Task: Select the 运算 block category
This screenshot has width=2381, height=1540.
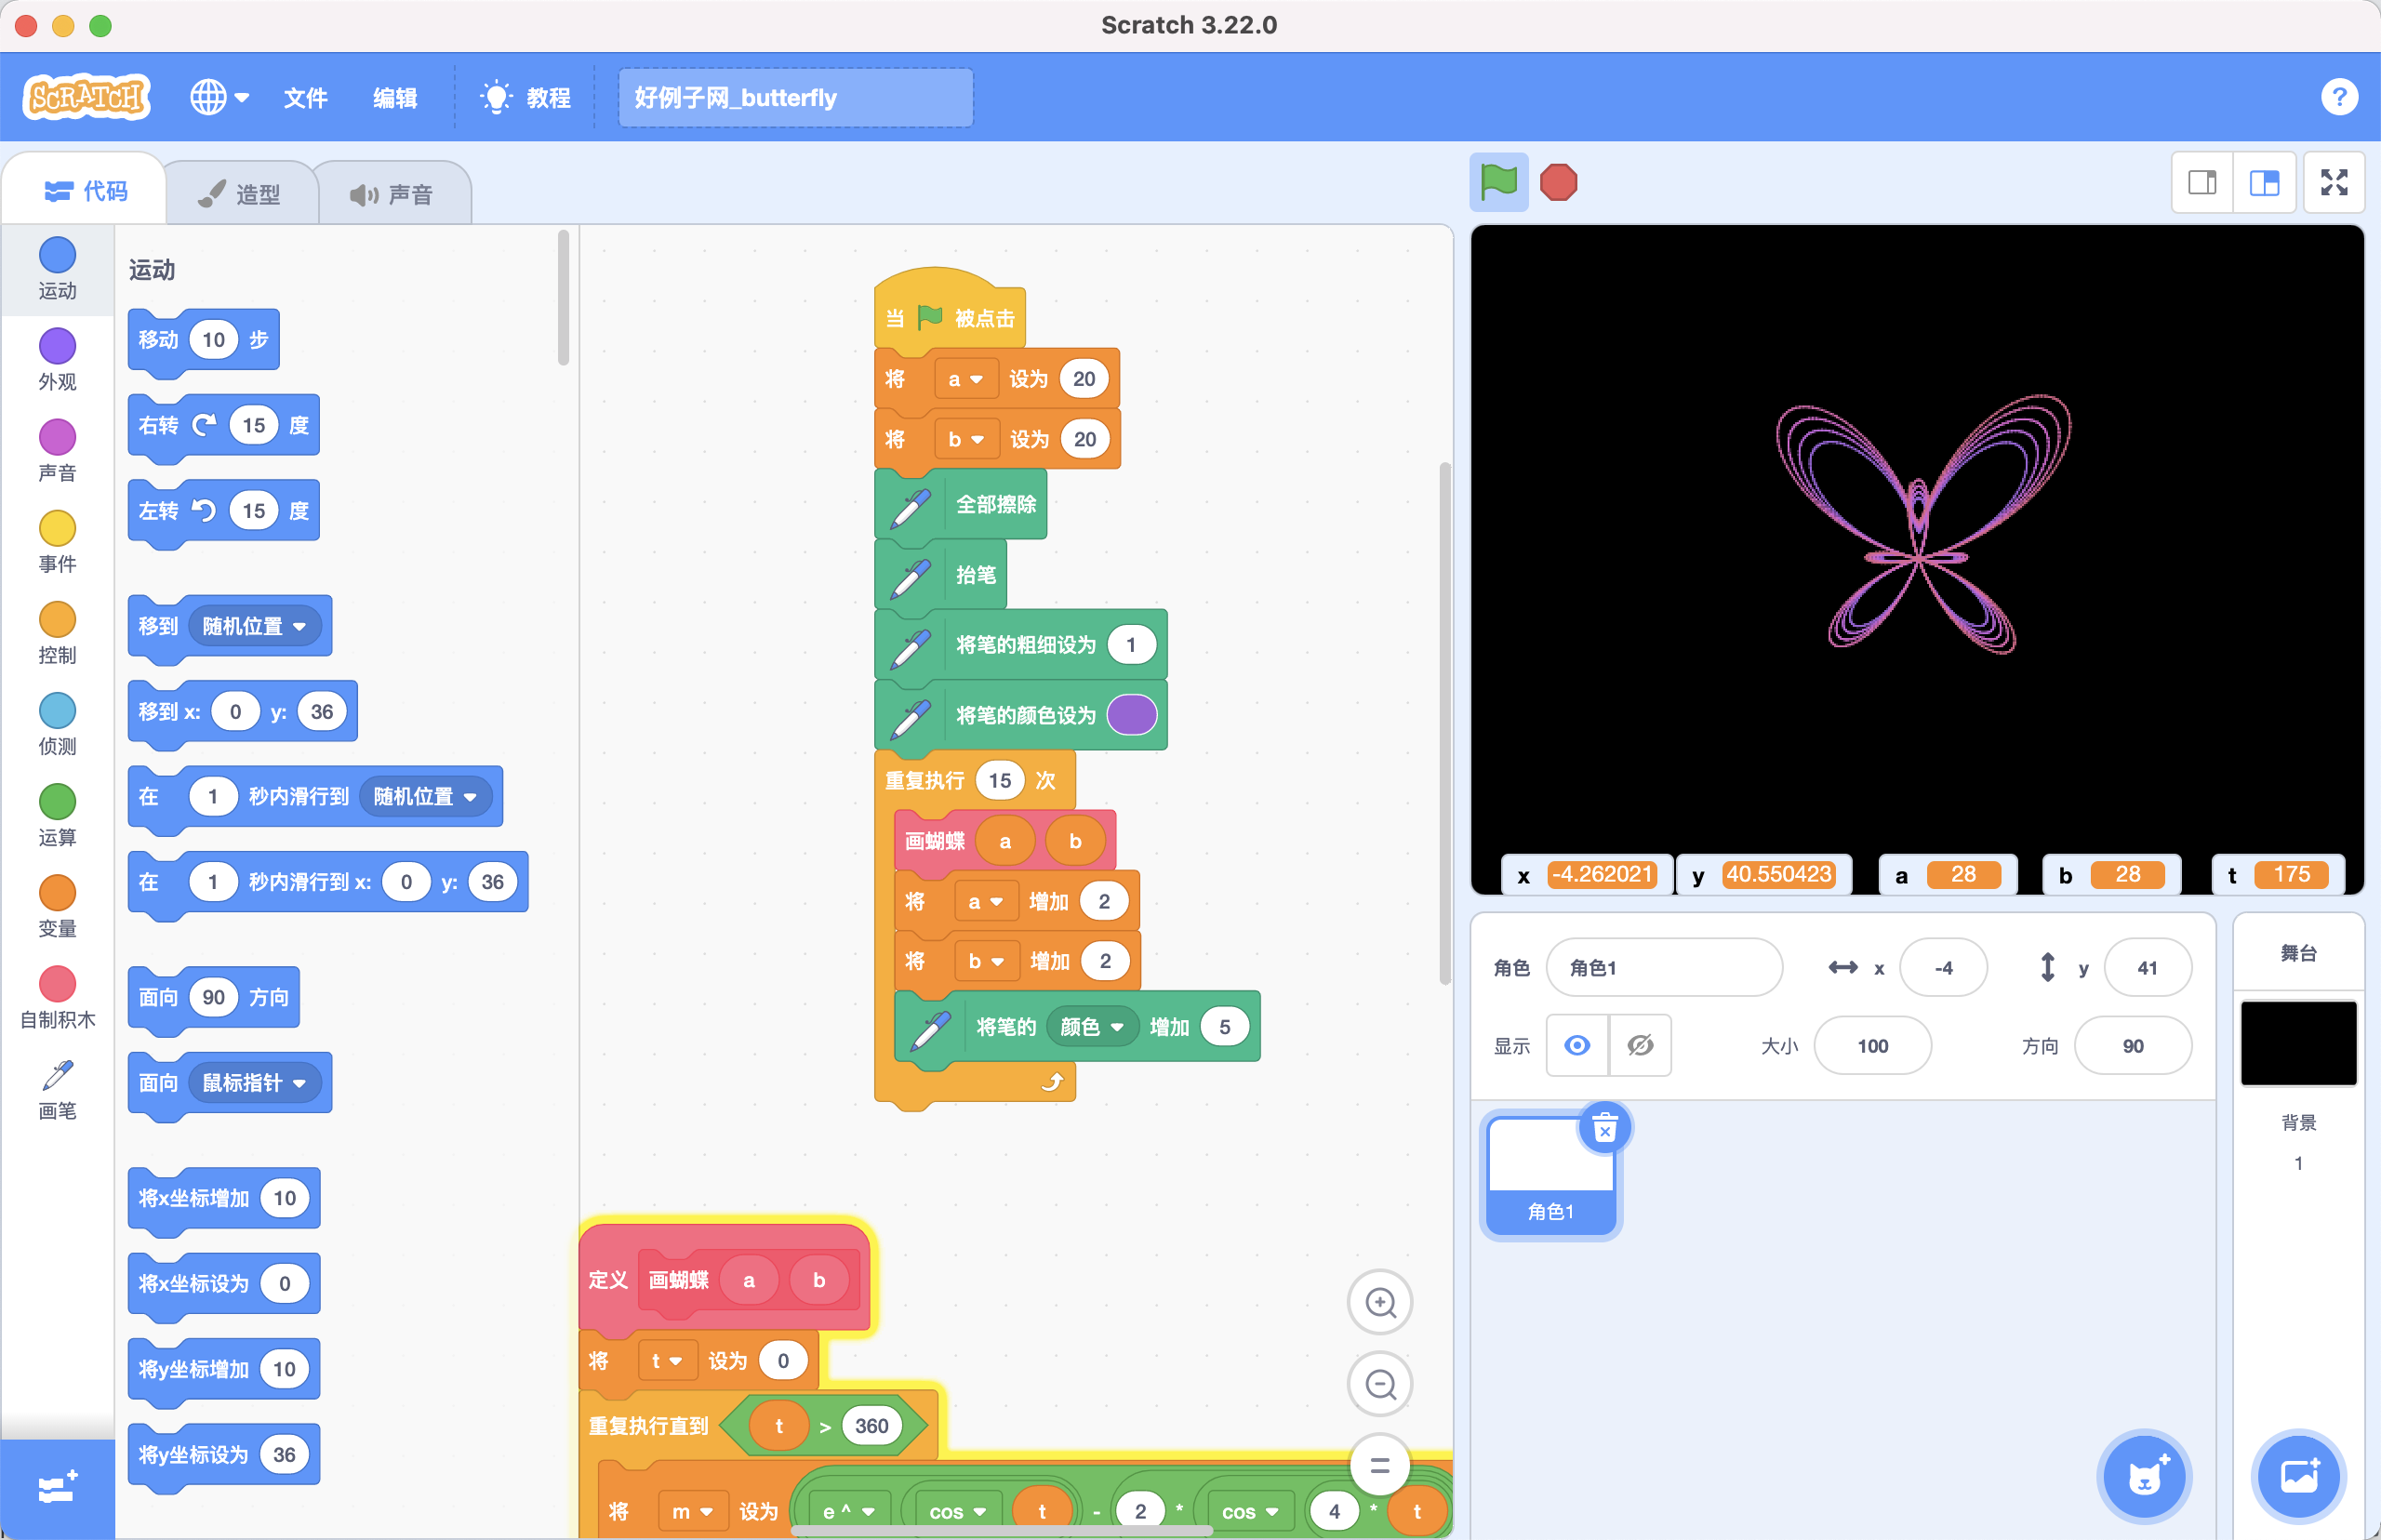Action: (x=57, y=814)
